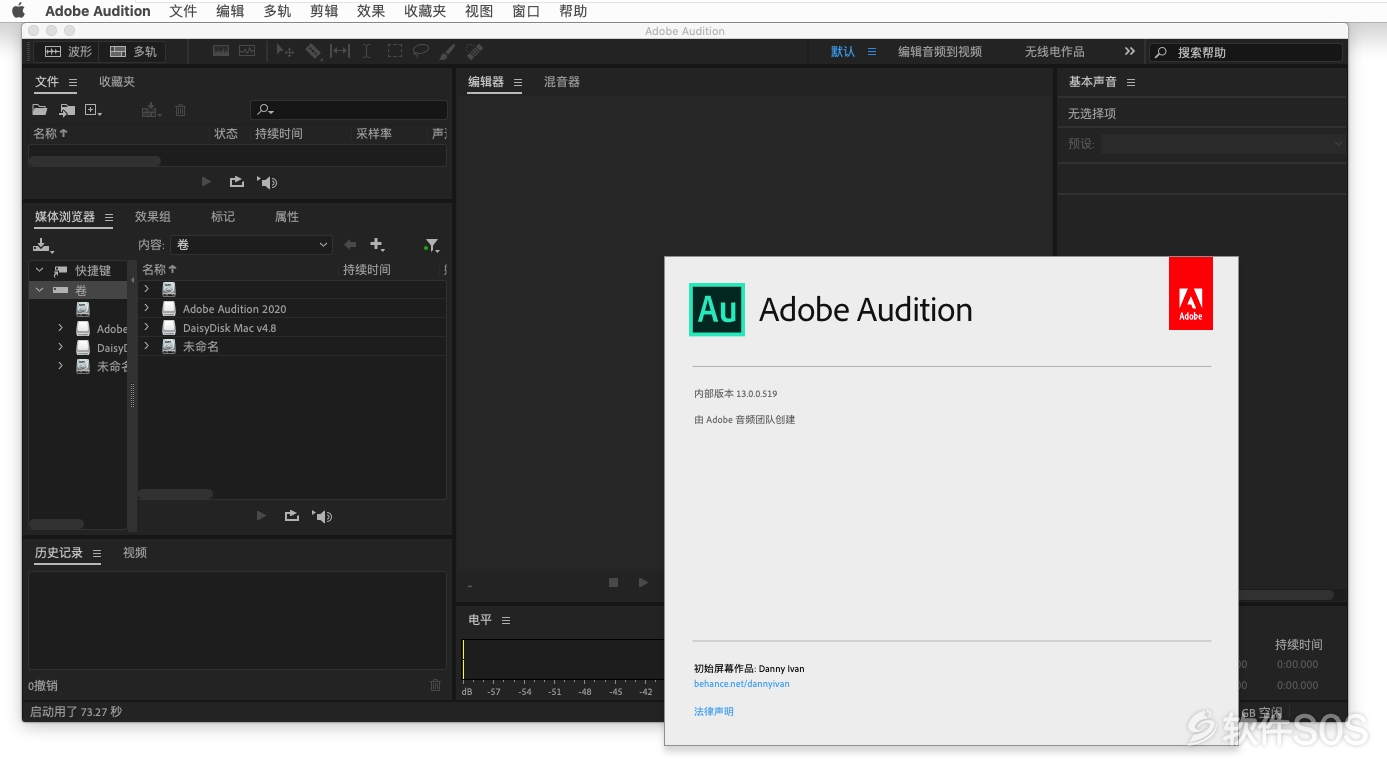Select the Marquee Selection tool
Viewport: 1387px width, 759px height.
point(395,51)
